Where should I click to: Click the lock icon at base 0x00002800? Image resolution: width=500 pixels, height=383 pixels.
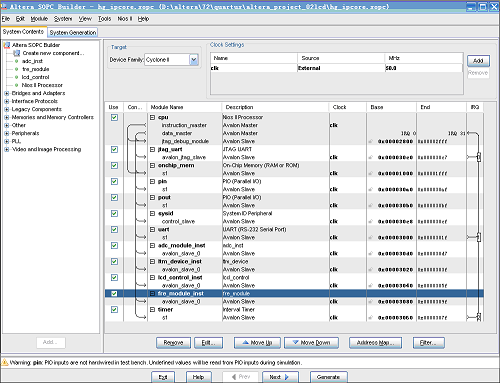(371, 141)
